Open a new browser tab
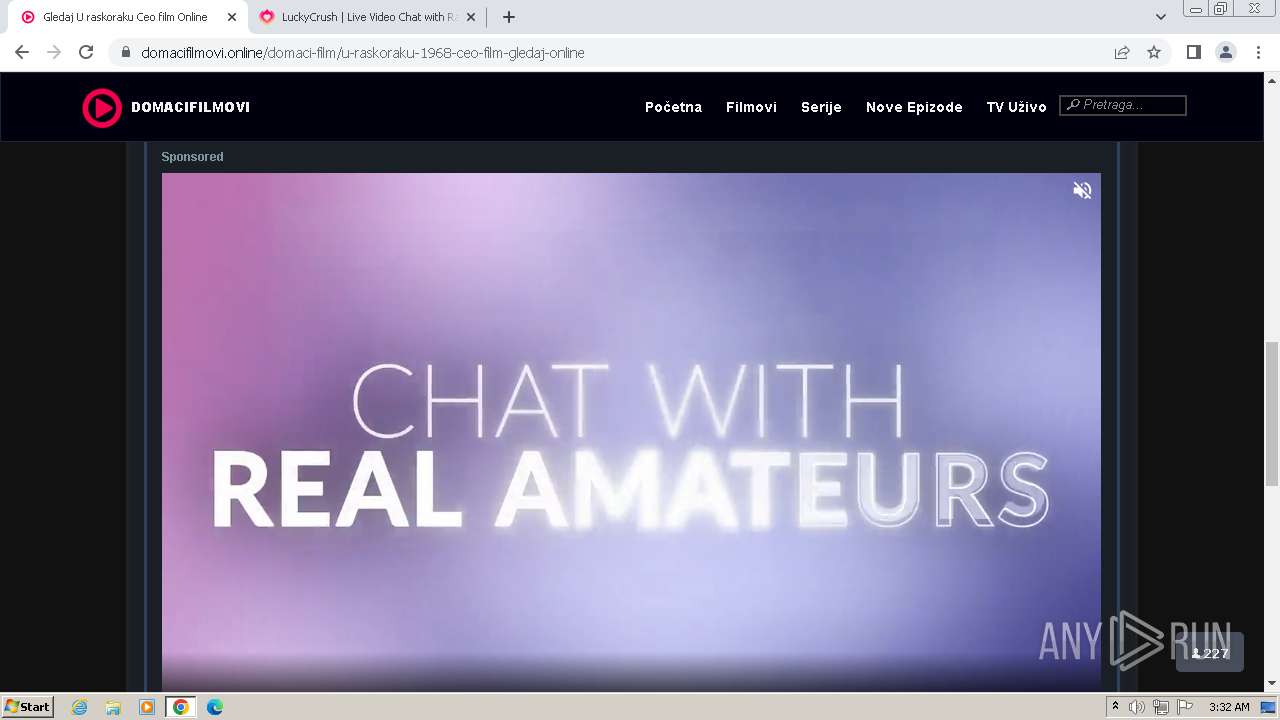 coord(509,17)
